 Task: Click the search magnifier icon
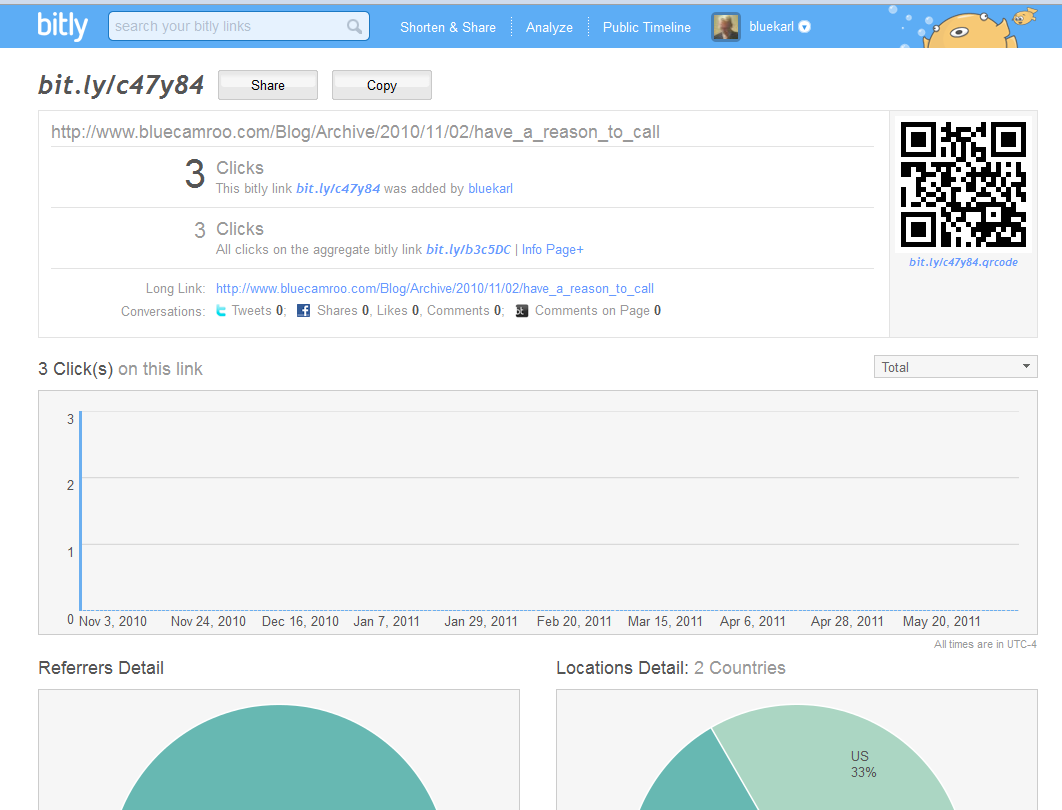pyautogui.click(x=354, y=26)
